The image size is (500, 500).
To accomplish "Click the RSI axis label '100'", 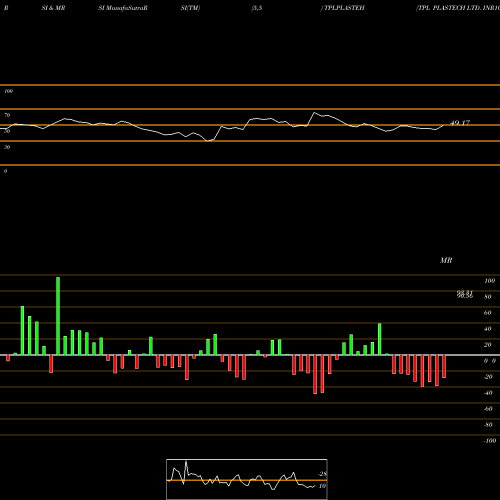I will click(x=8, y=91).
